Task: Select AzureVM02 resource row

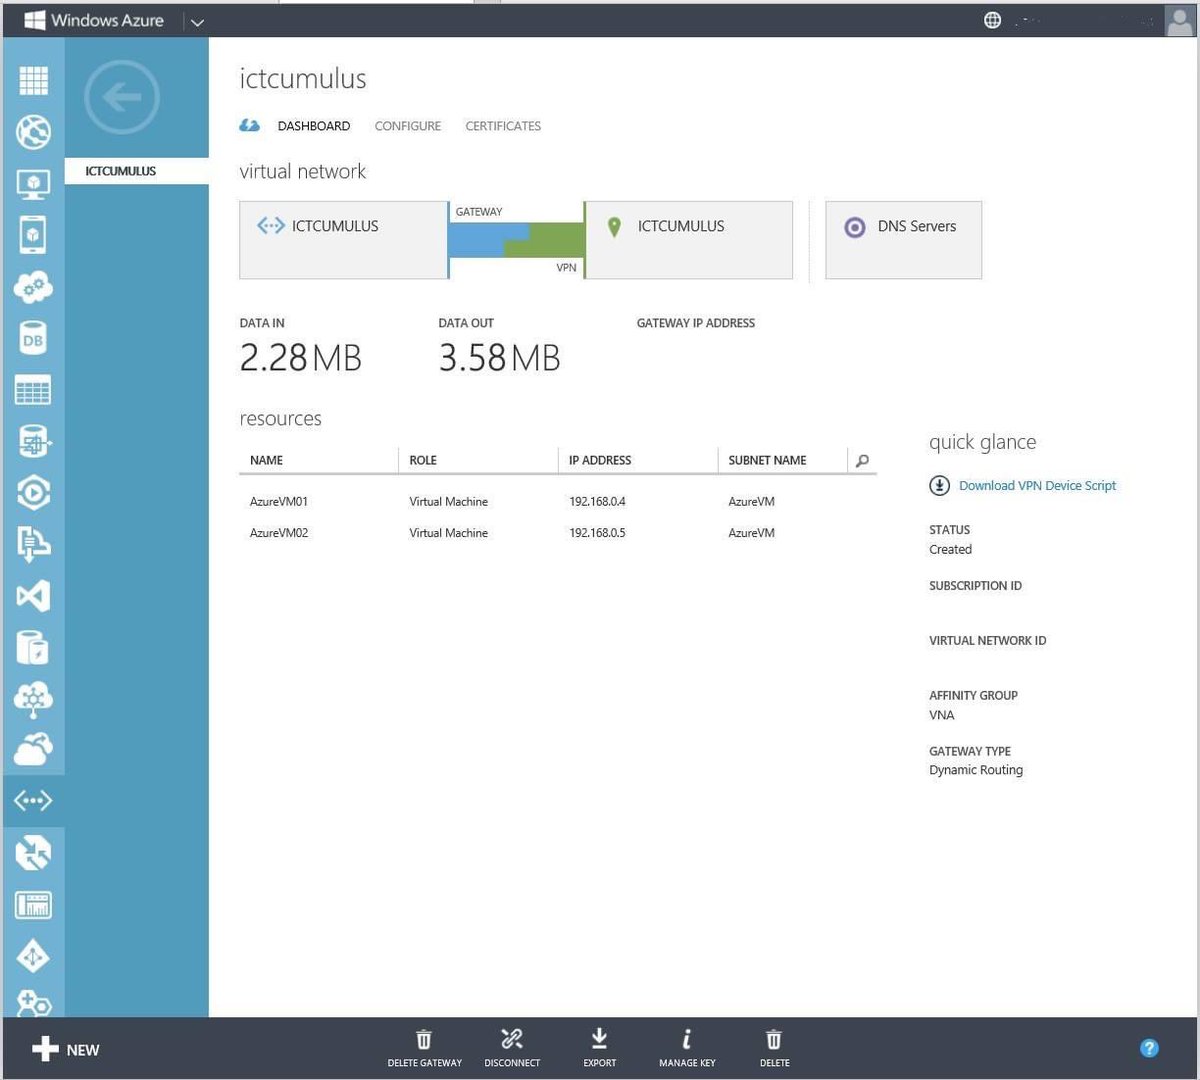Action: click(558, 533)
